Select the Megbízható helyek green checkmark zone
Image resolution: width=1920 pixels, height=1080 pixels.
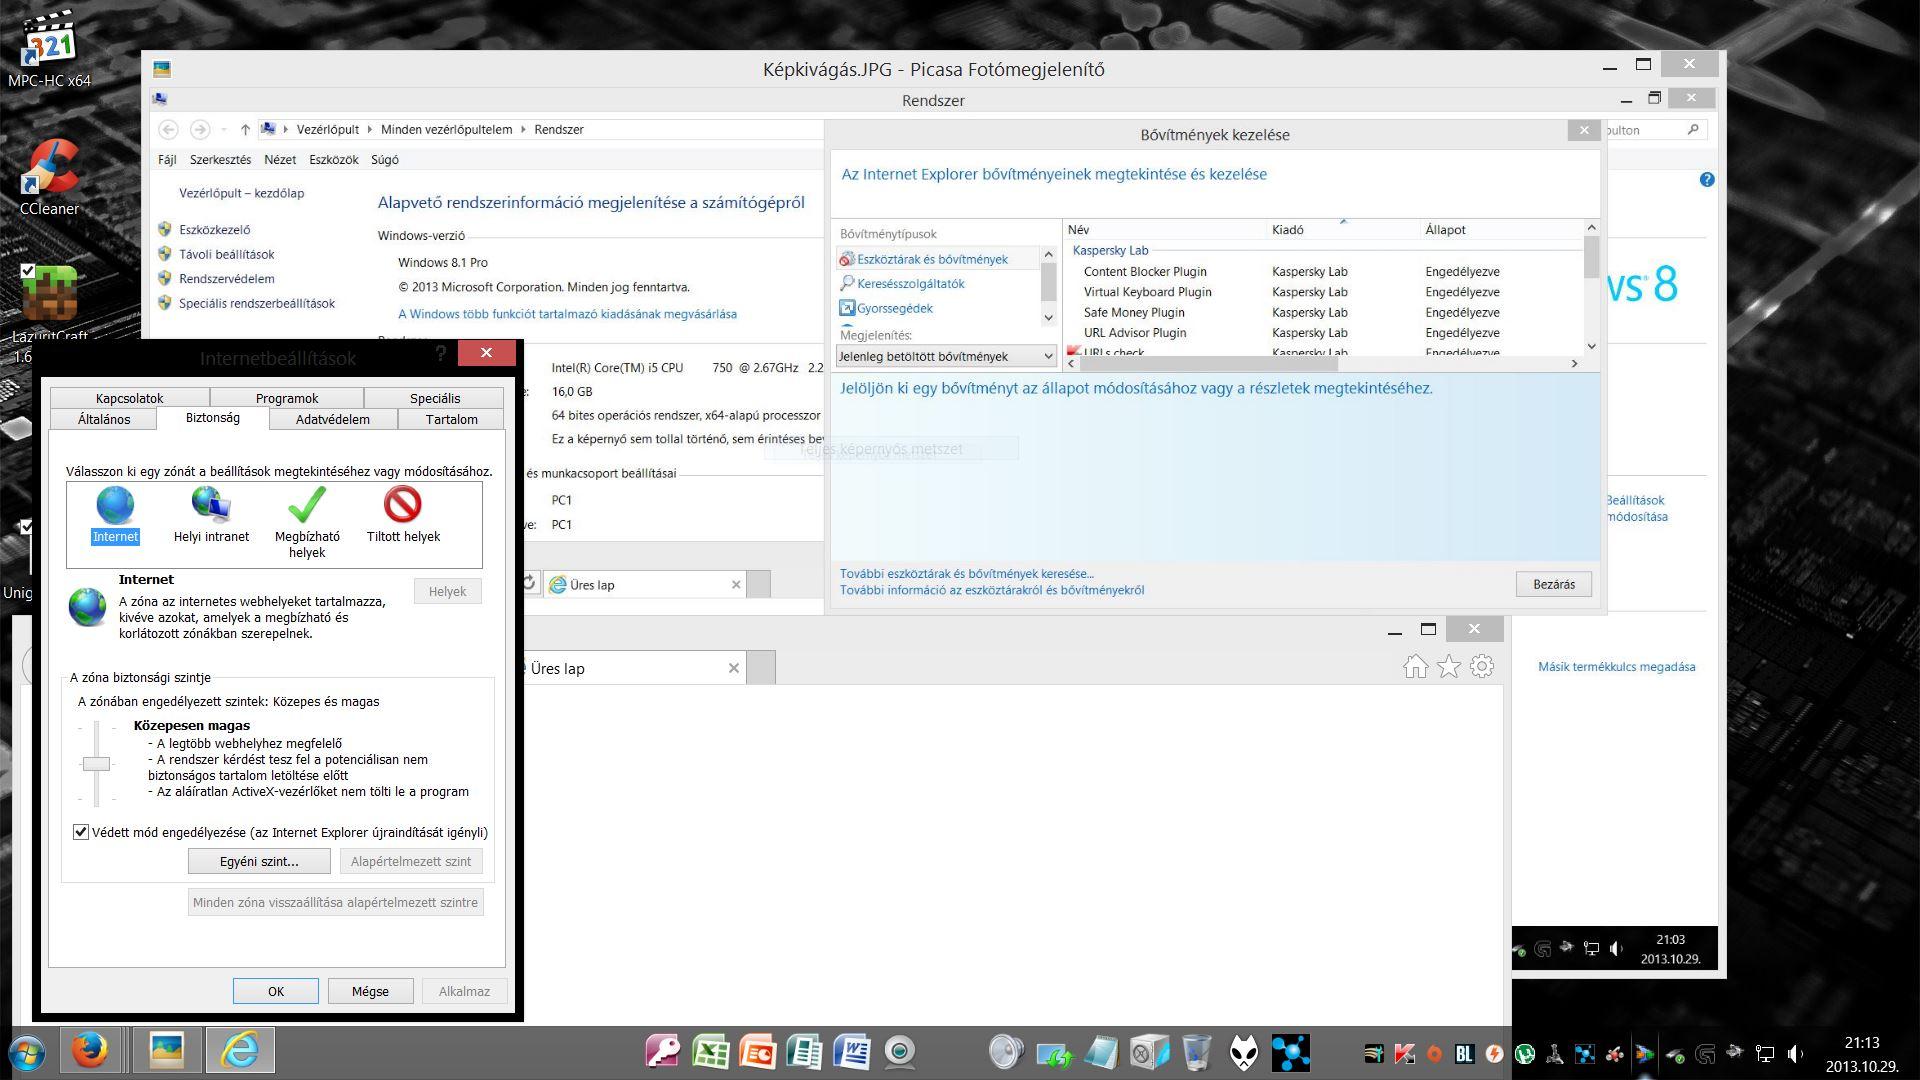coord(307,506)
